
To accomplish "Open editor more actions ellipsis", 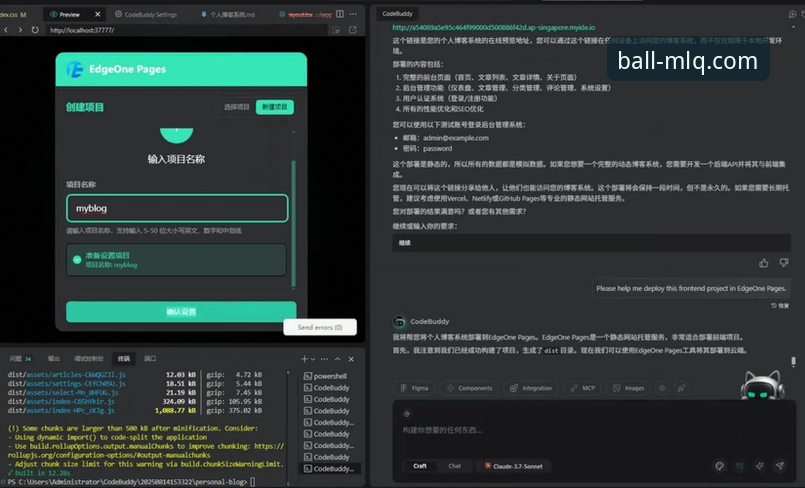I will (x=353, y=14).
